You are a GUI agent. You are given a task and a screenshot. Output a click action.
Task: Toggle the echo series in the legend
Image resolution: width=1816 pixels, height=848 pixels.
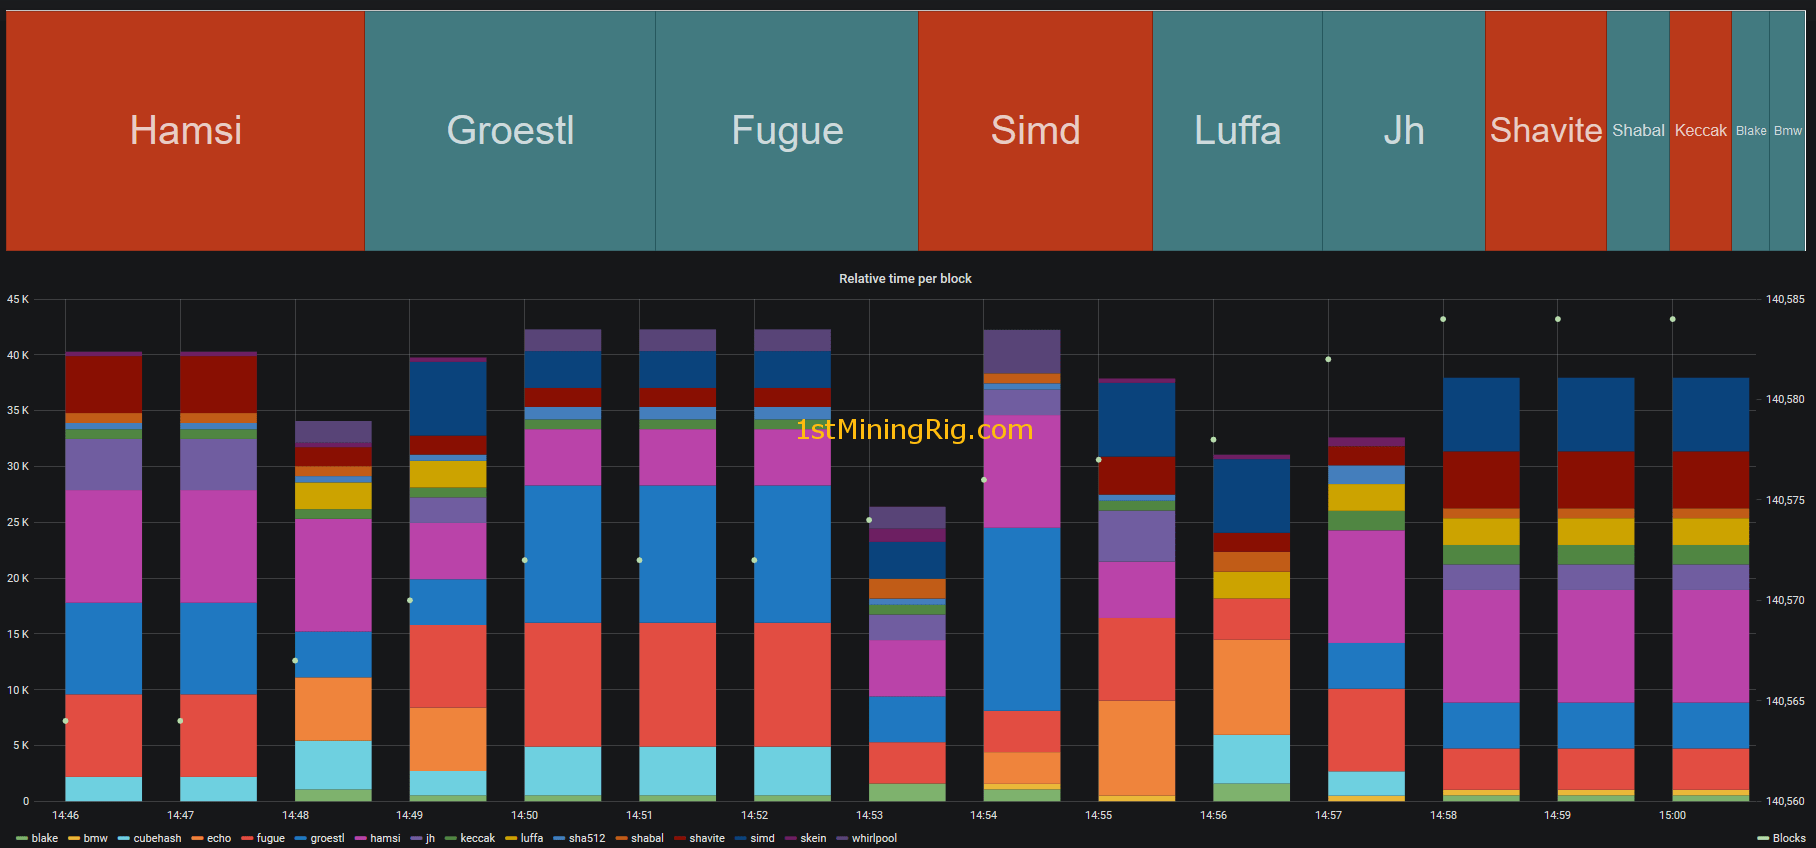(212, 838)
